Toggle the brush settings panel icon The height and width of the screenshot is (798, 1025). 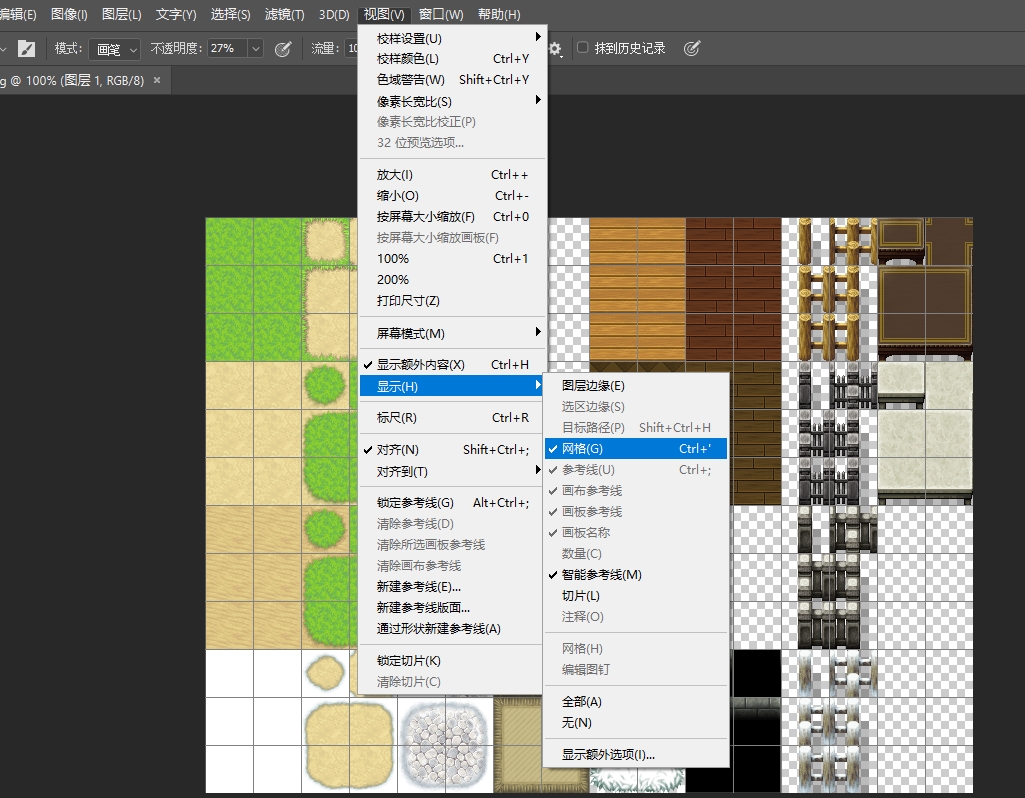(26, 48)
